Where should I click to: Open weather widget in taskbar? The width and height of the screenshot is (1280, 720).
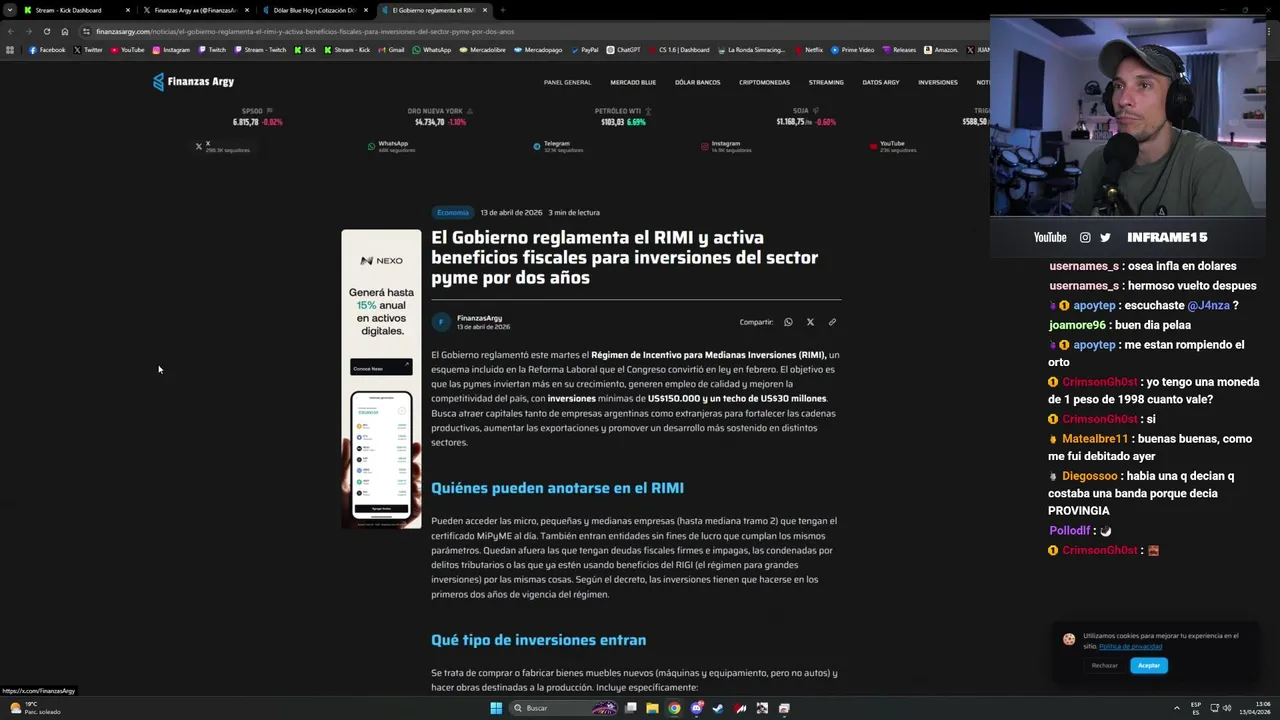(x=35, y=708)
